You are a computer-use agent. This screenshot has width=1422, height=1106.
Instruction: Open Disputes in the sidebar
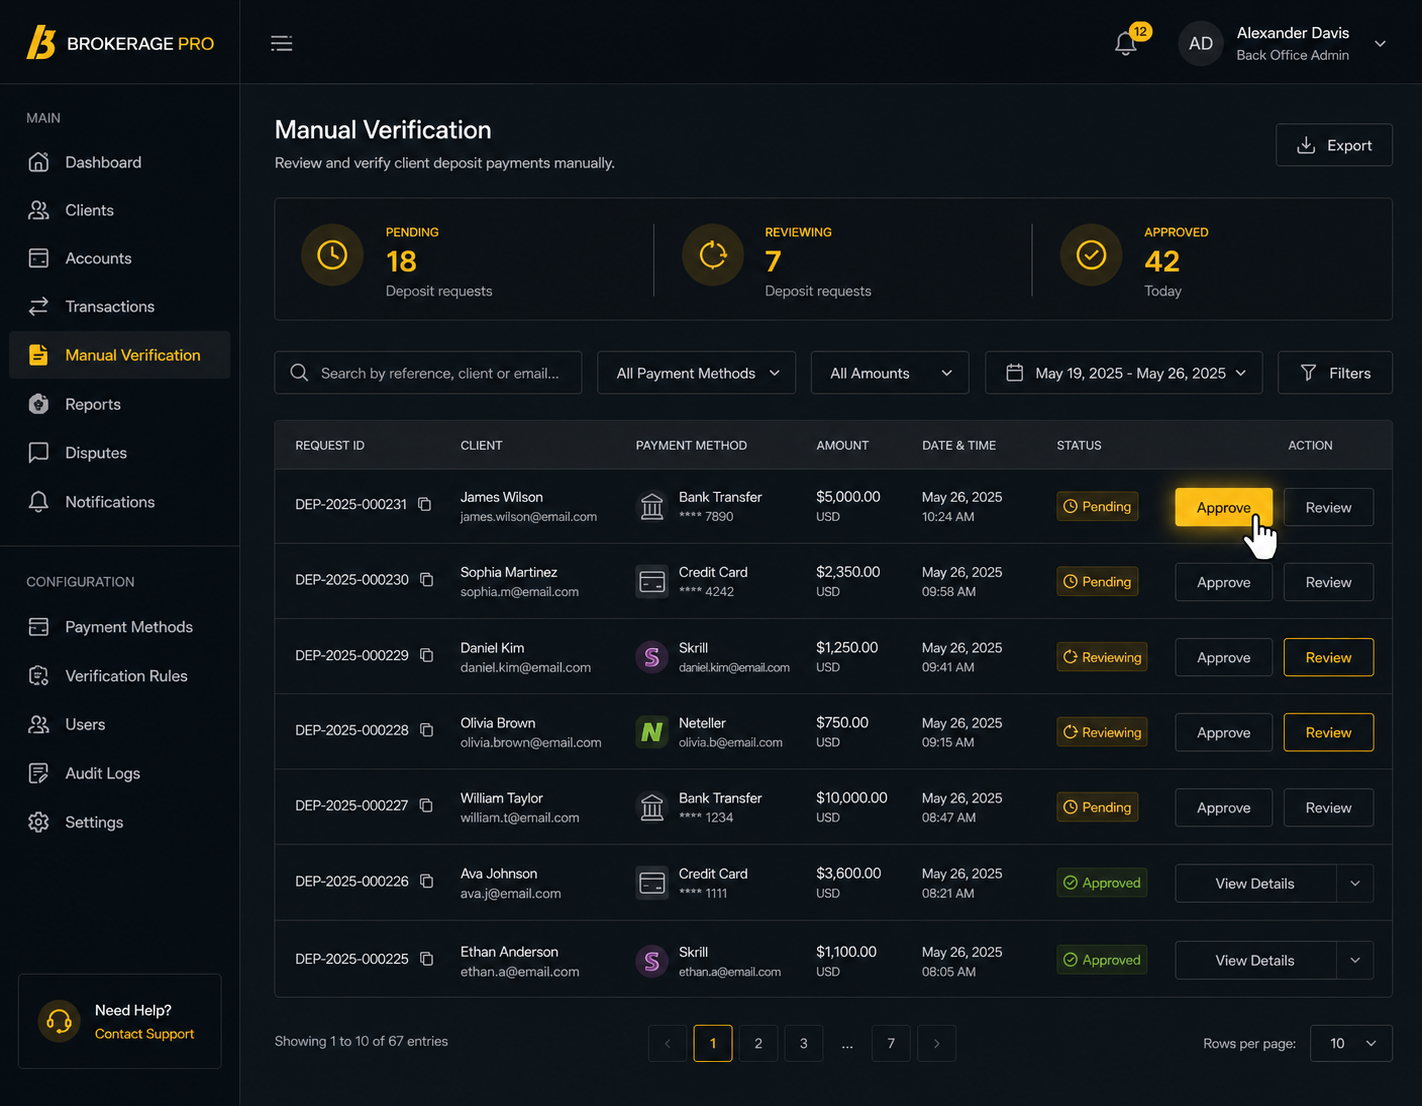click(x=120, y=453)
